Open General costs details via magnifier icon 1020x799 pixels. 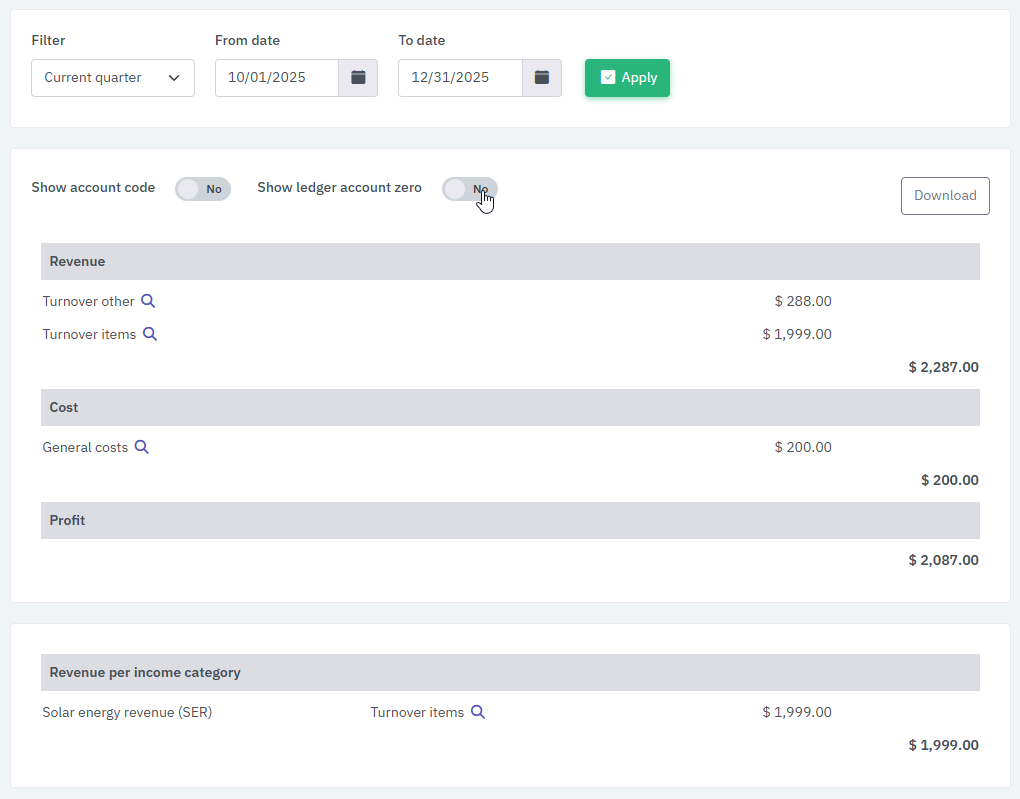point(142,447)
